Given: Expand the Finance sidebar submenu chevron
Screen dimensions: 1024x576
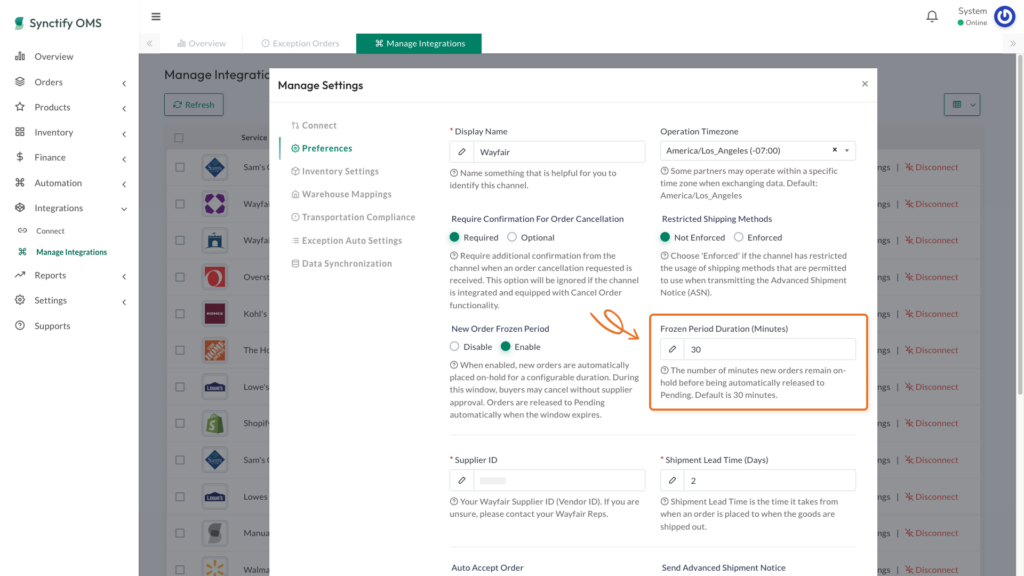Looking at the screenshot, I should pos(124,159).
